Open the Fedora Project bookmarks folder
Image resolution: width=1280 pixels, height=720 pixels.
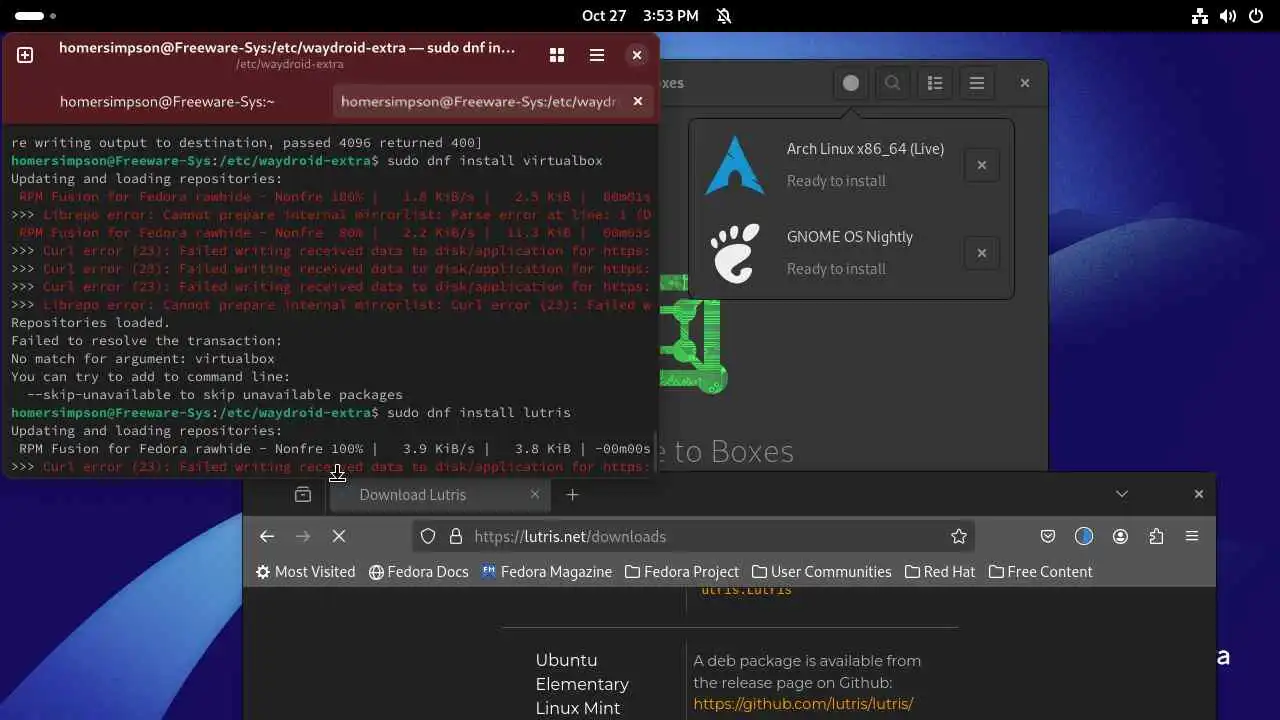(681, 572)
